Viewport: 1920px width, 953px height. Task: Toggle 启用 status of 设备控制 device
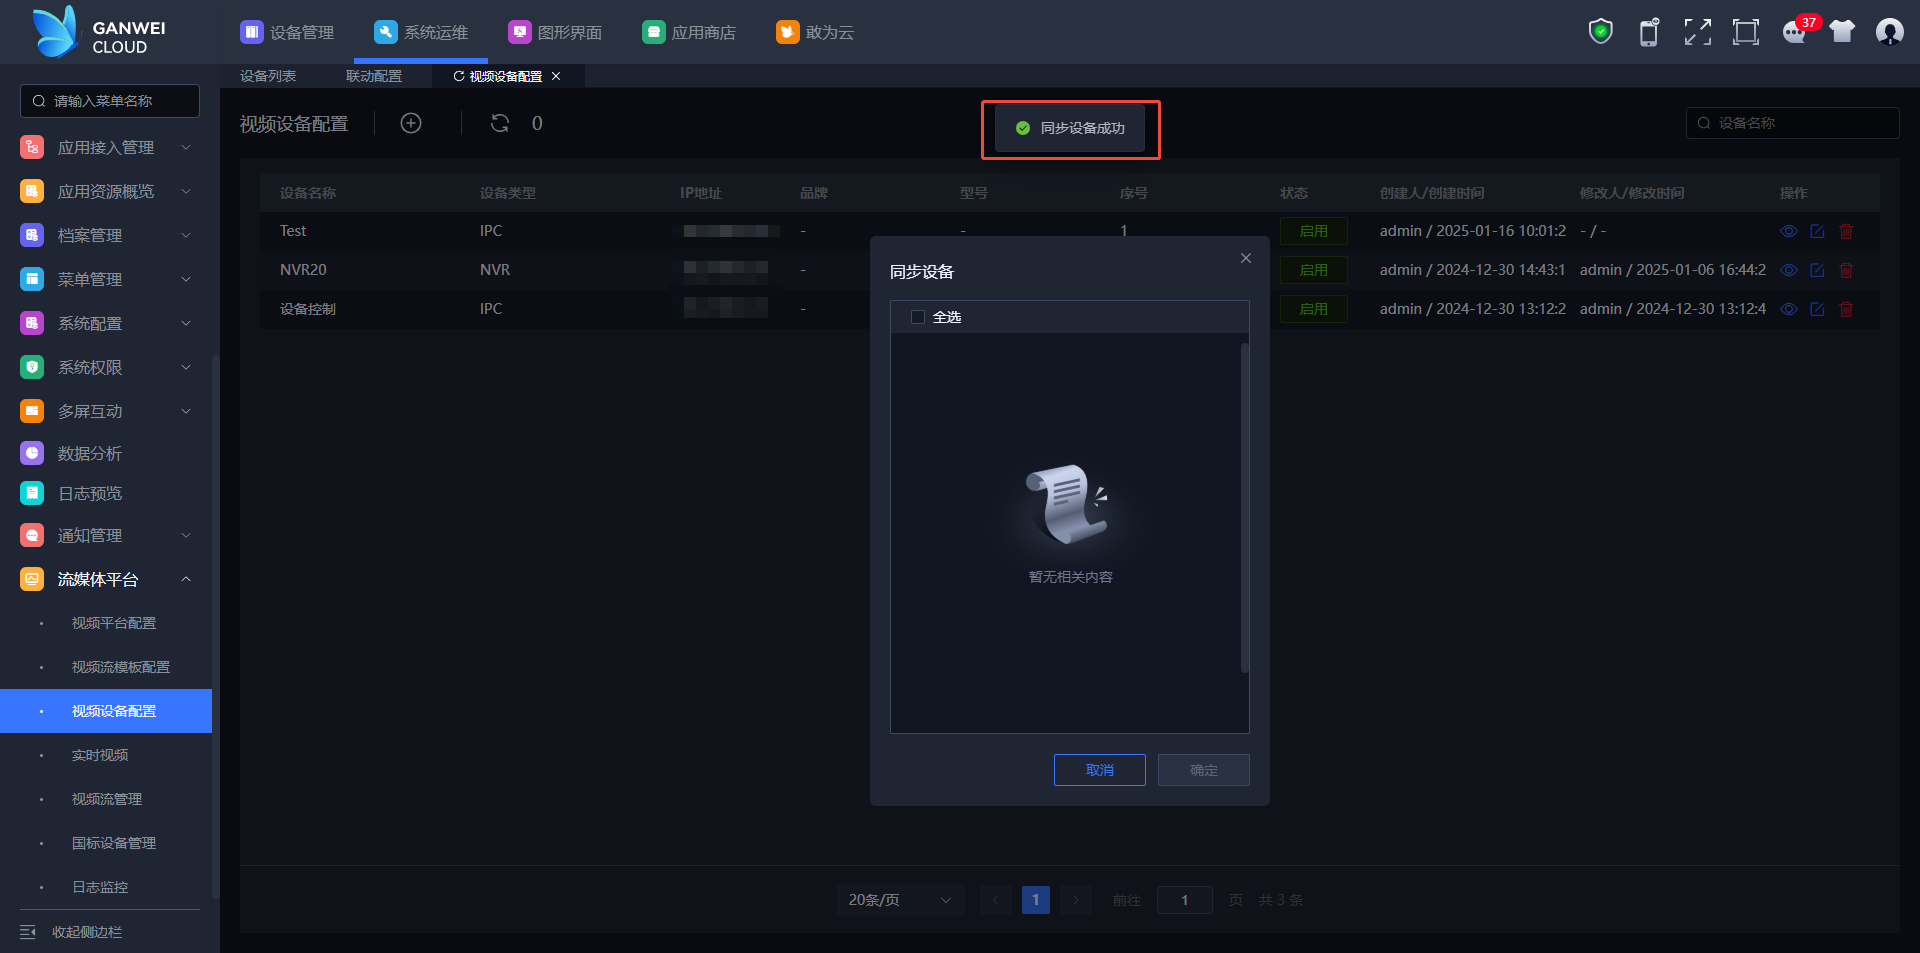point(1314,309)
